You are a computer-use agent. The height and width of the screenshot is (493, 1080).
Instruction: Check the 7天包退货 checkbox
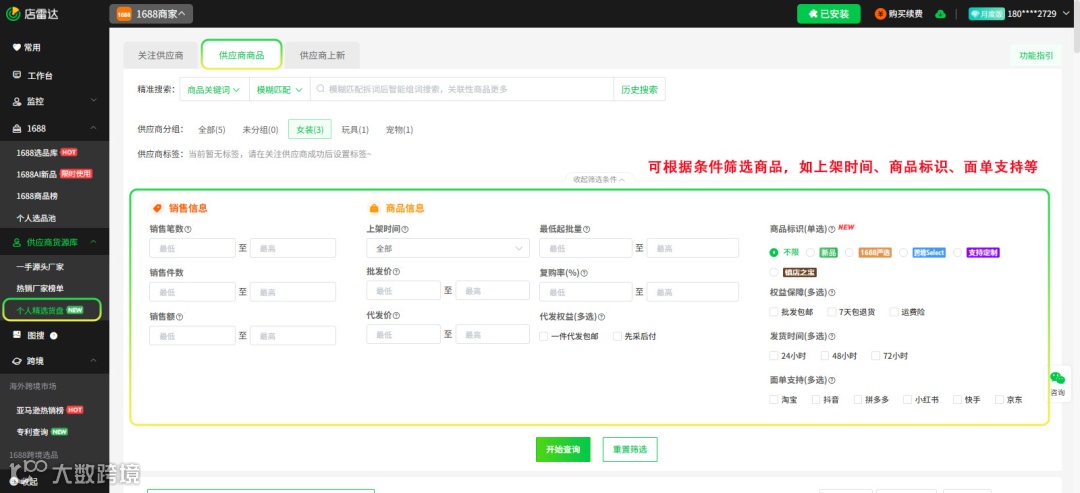click(832, 312)
